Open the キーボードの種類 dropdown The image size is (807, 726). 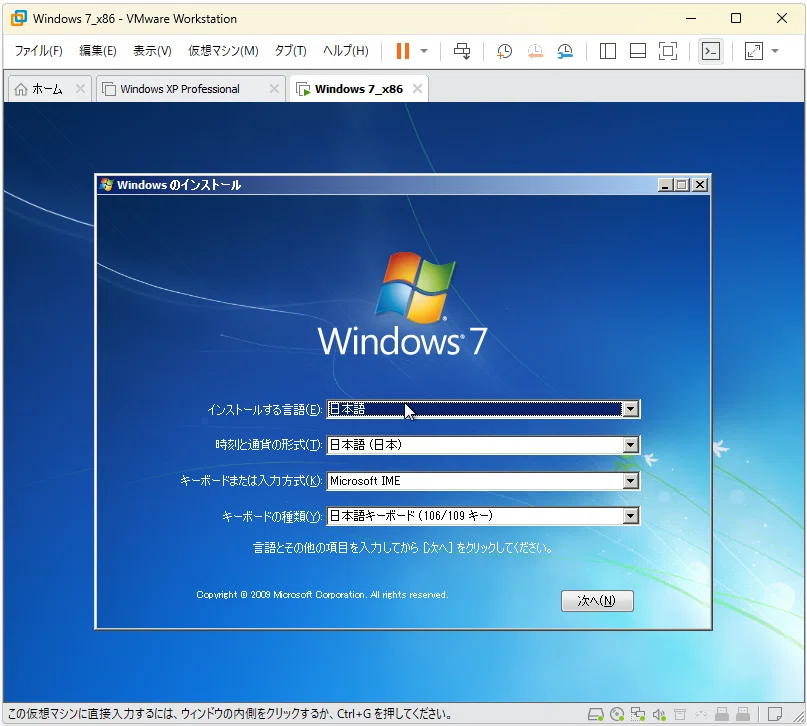click(x=630, y=516)
